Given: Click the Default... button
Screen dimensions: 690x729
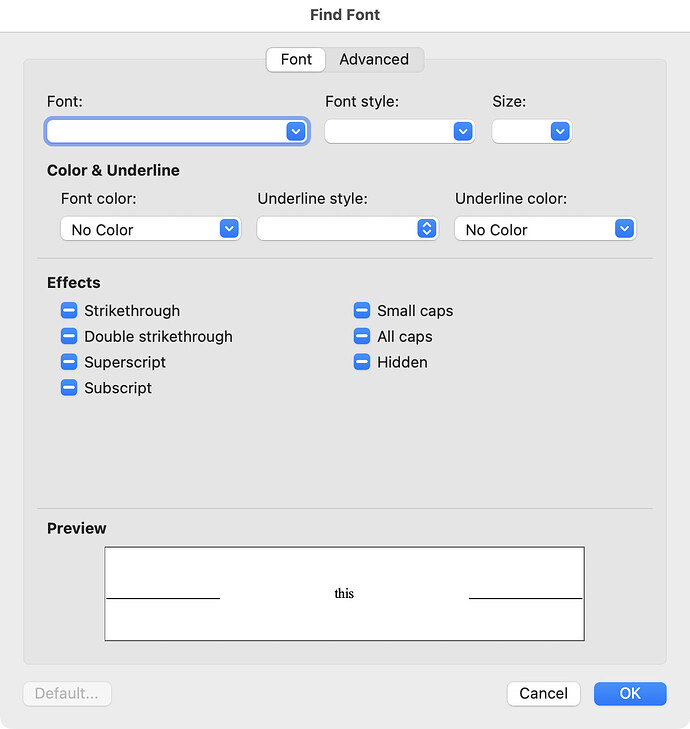Looking at the screenshot, I should pos(67,693).
